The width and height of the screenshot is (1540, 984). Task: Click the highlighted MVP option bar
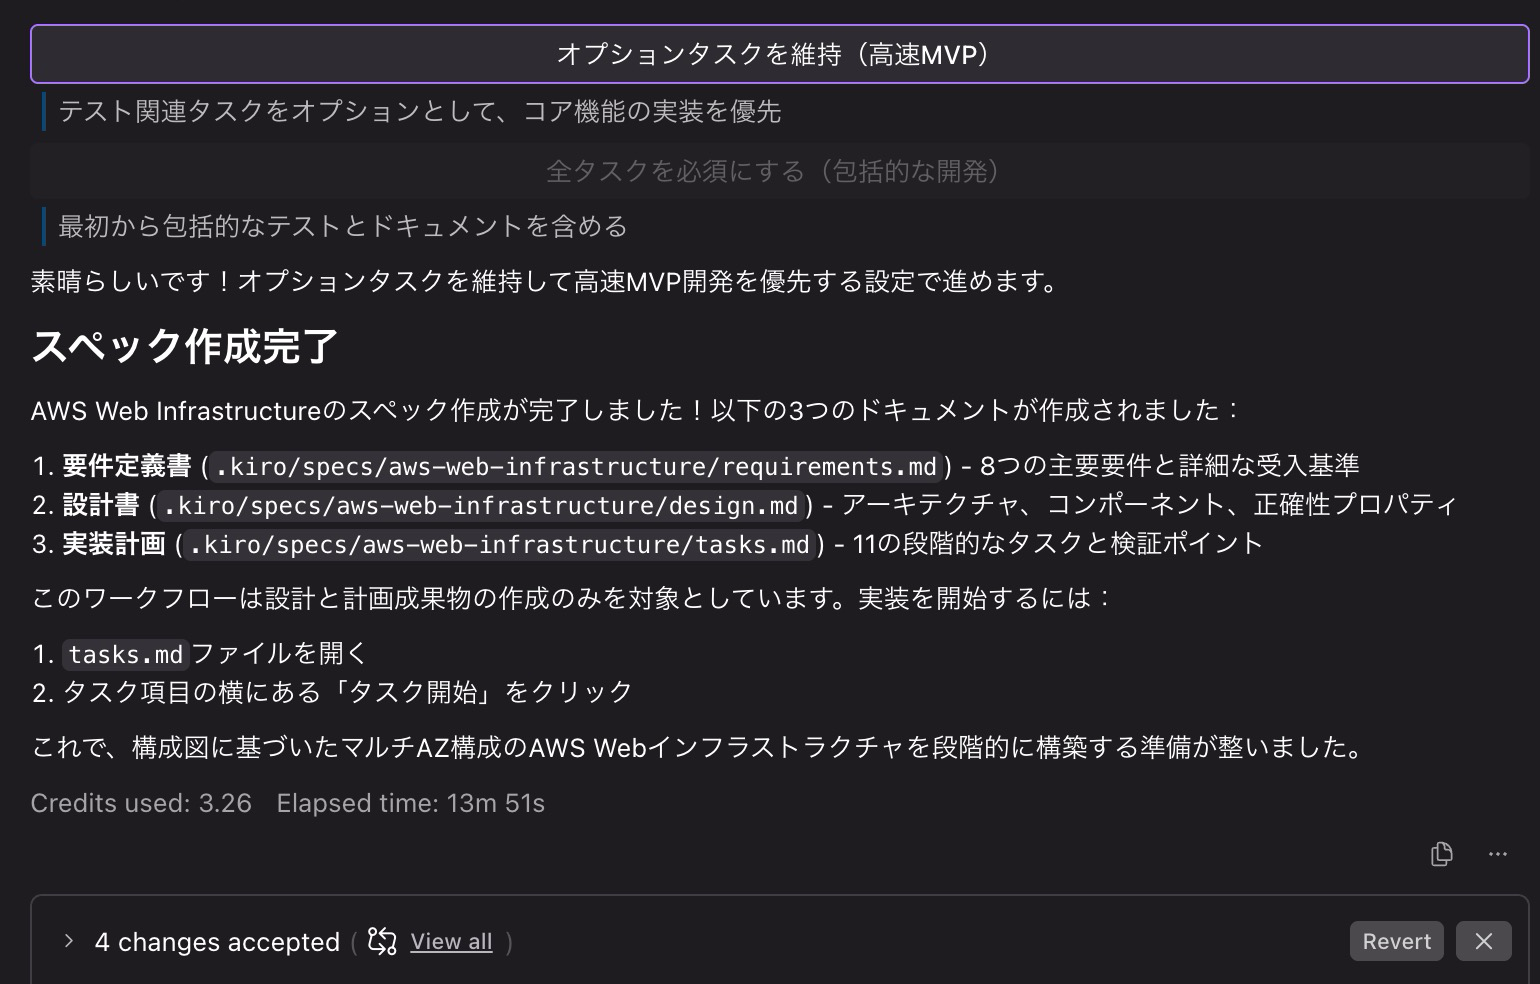click(770, 54)
